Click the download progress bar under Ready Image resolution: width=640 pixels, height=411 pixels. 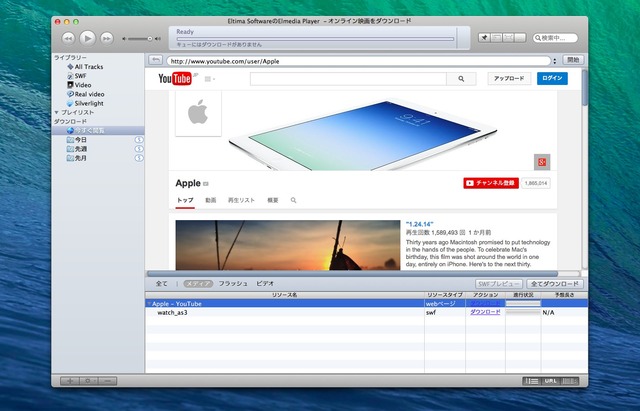(315, 39)
